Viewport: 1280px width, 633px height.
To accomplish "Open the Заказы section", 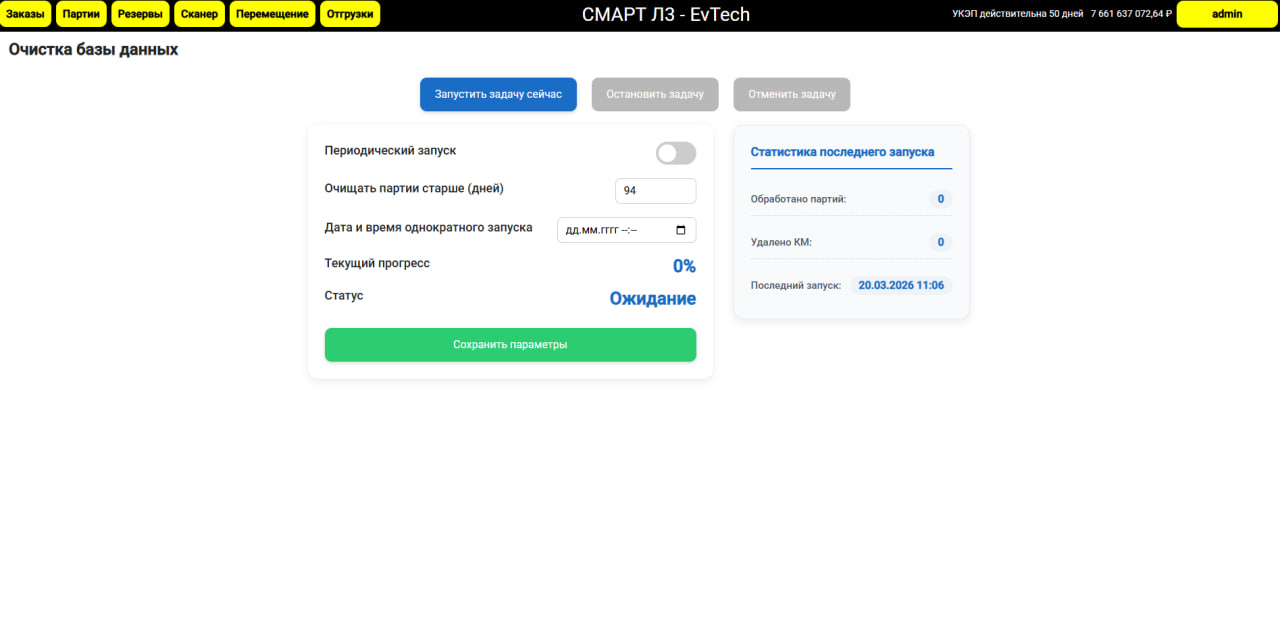I will 26,14.
